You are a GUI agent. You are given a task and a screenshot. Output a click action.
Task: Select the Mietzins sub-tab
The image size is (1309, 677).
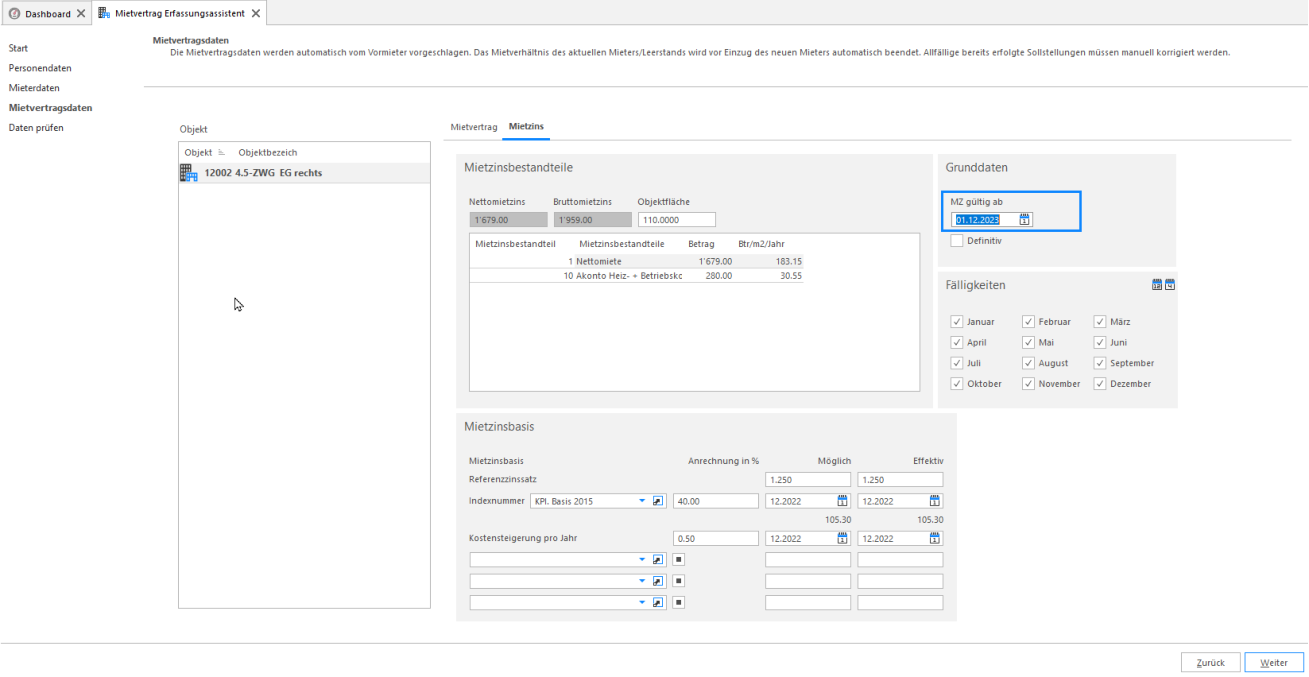click(x=525, y=127)
